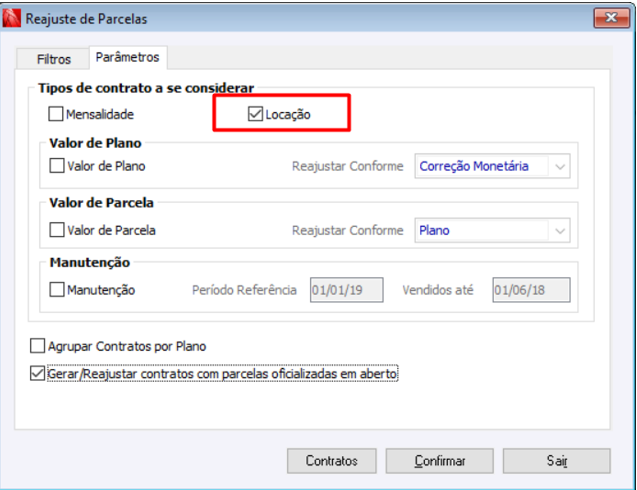Viewport: 637px width, 490px height.
Task: Enable the Mensalidade checkbox
Action: (x=56, y=115)
